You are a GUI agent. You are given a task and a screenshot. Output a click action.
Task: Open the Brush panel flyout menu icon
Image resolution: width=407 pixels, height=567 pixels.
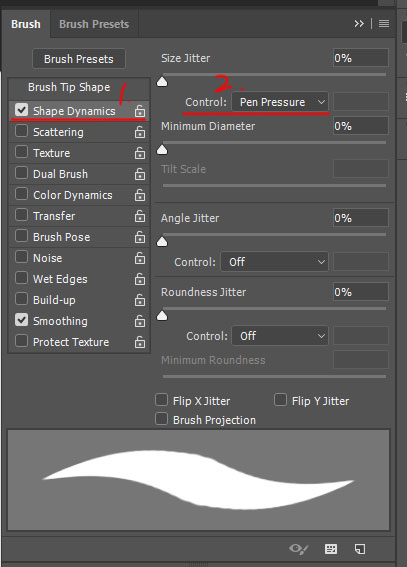click(x=384, y=24)
